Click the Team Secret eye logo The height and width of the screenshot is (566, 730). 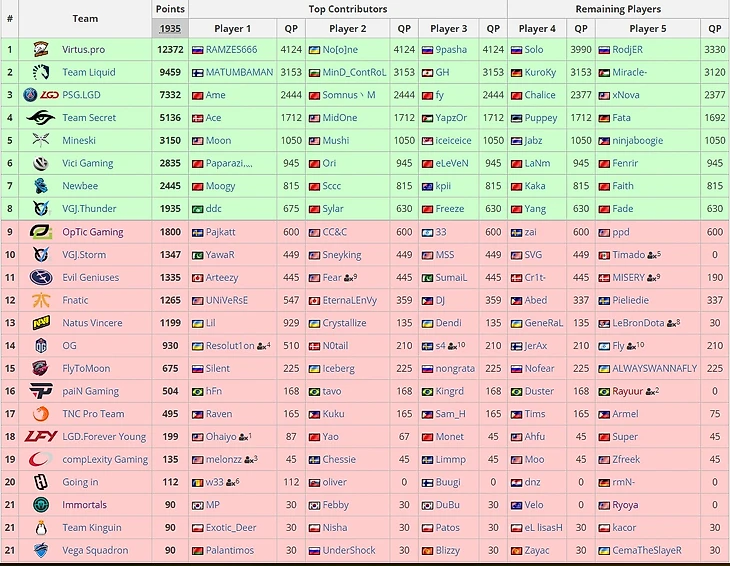41,118
